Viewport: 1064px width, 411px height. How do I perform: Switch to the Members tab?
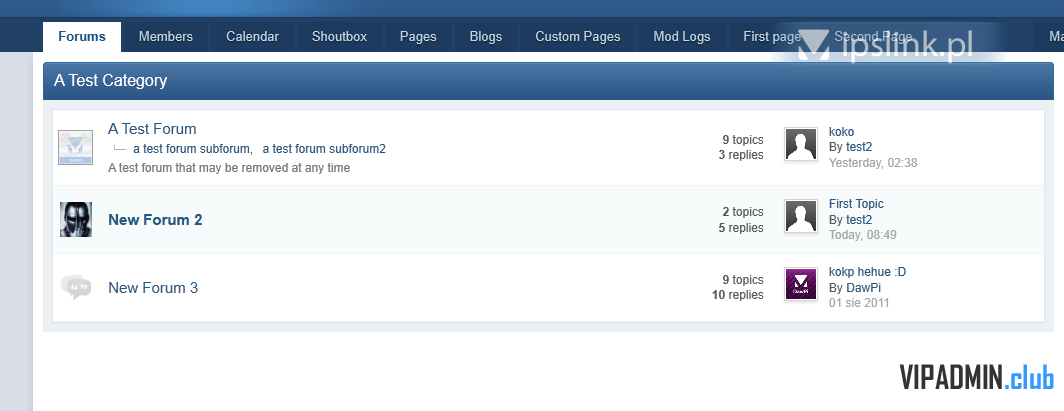click(166, 37)
